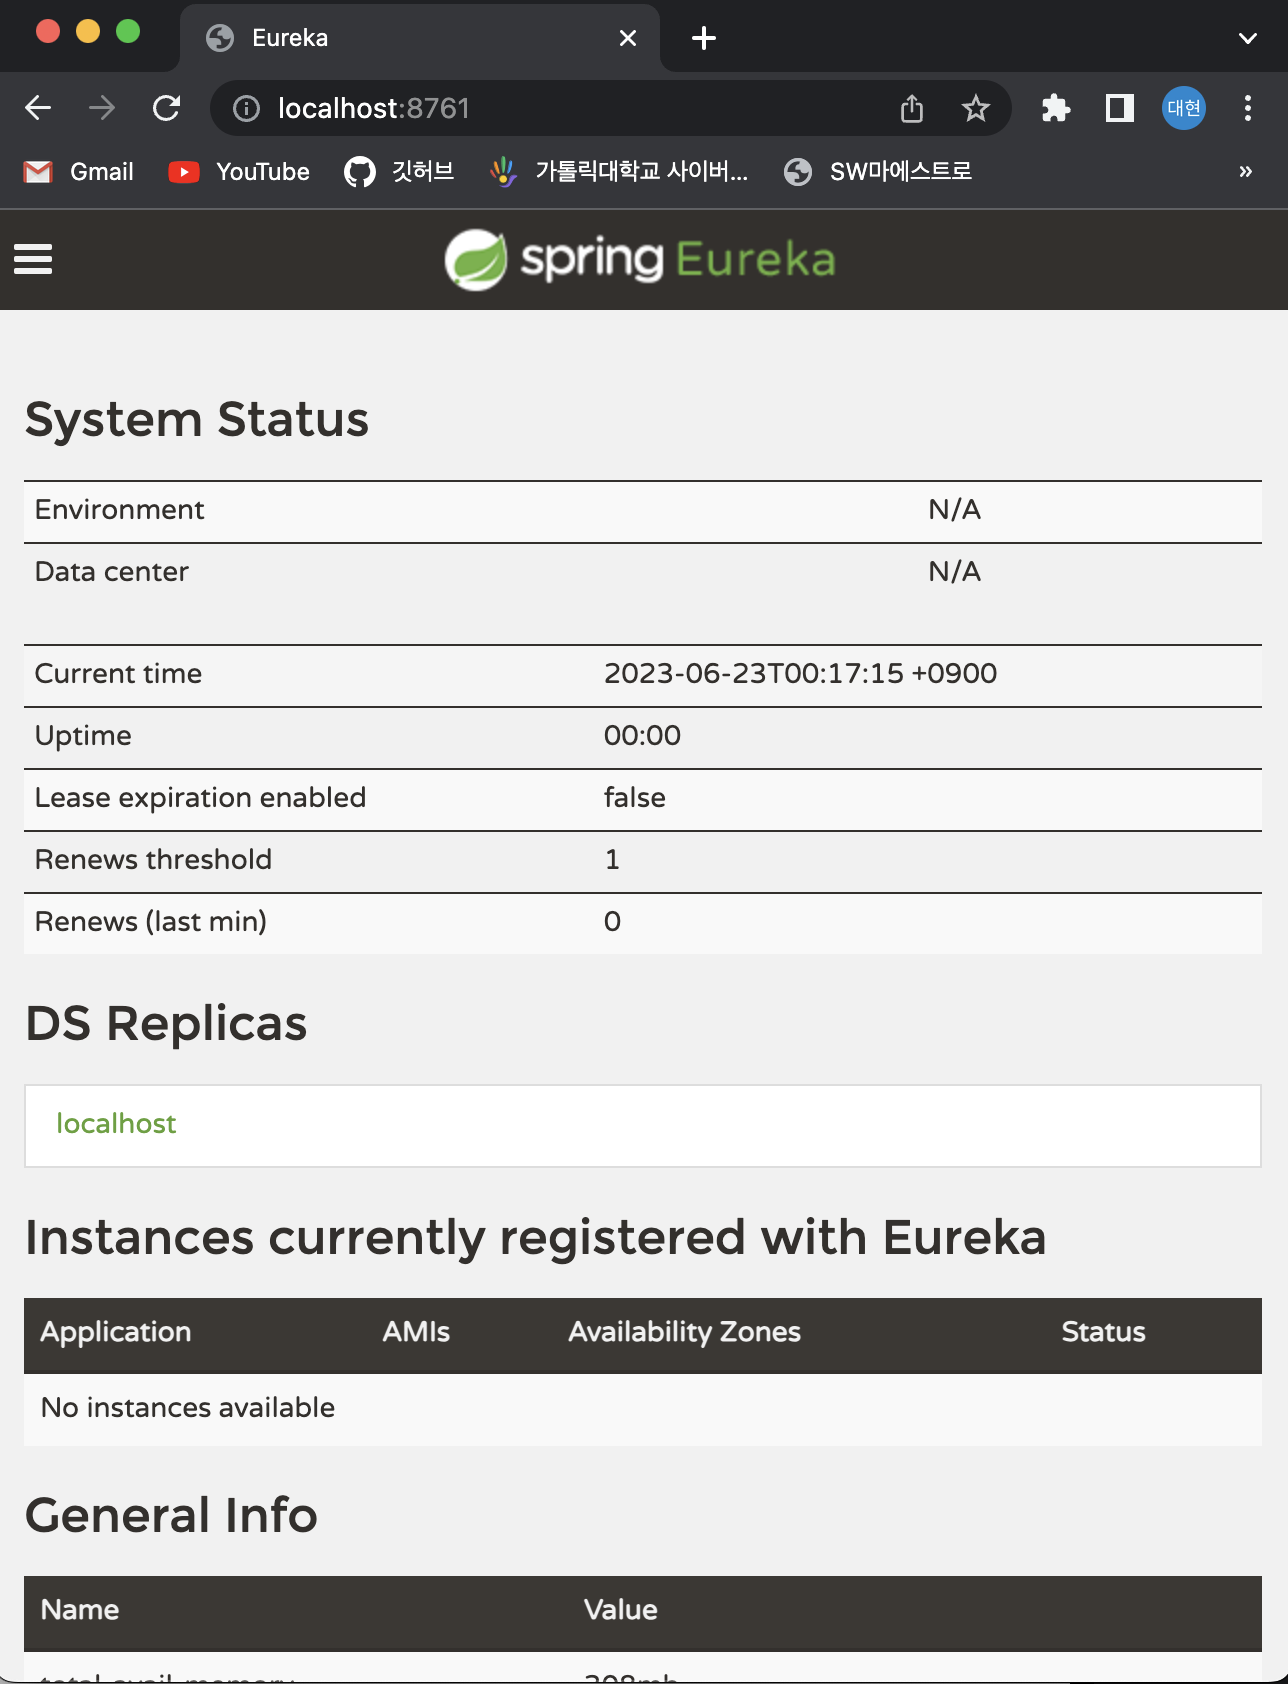
Task: Click the DS Replicas heading
Action: tap(166, 1024)
